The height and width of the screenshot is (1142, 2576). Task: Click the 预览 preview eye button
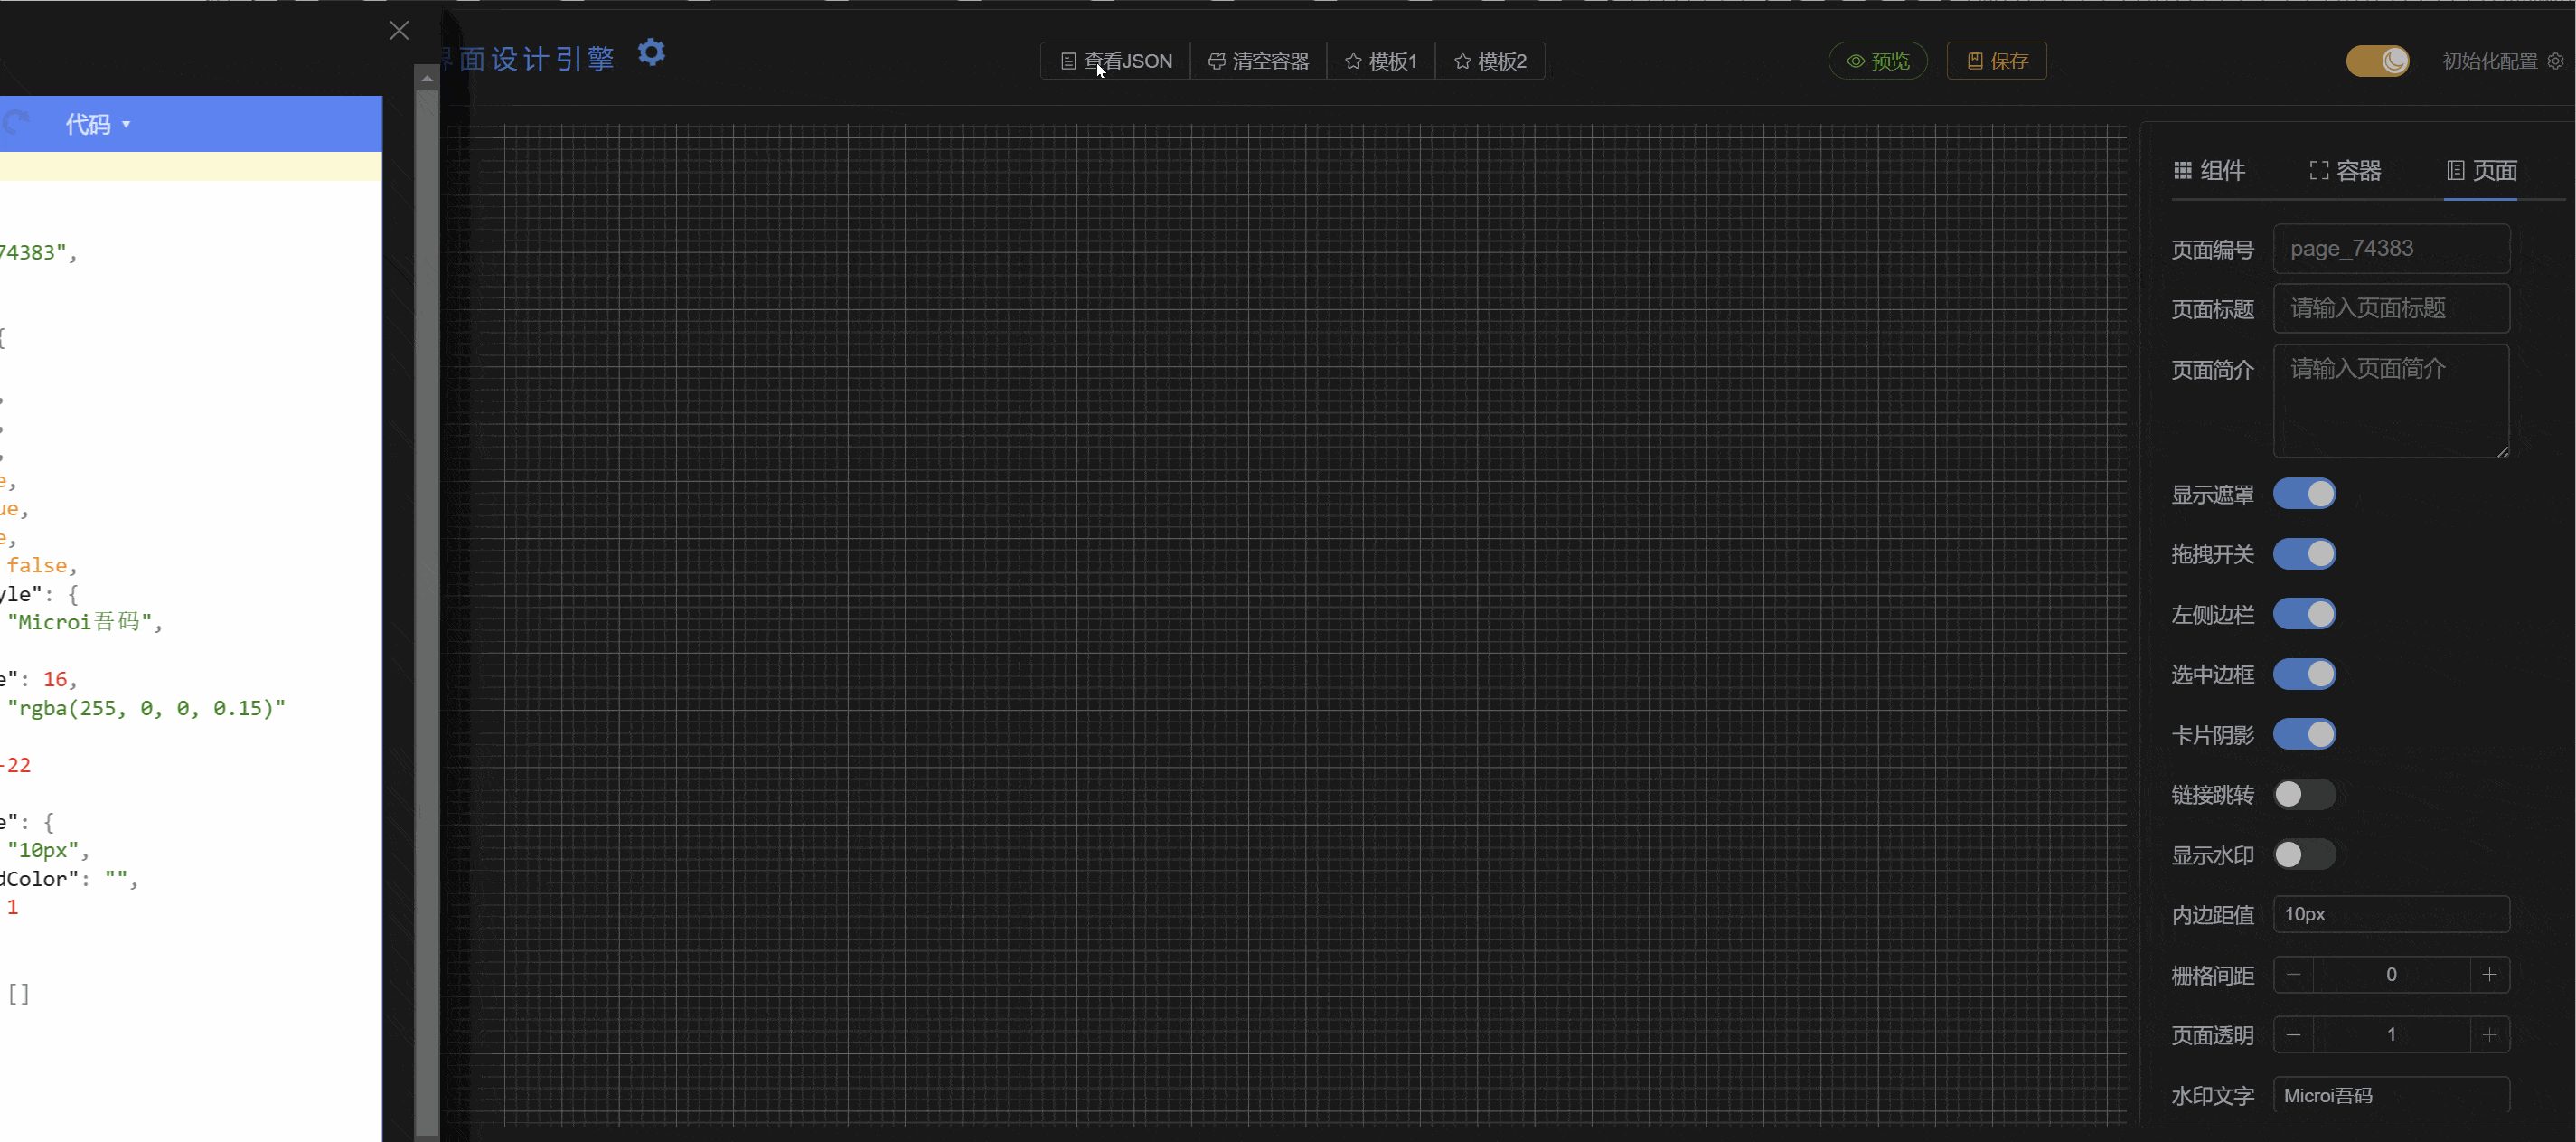point(1877,61)
